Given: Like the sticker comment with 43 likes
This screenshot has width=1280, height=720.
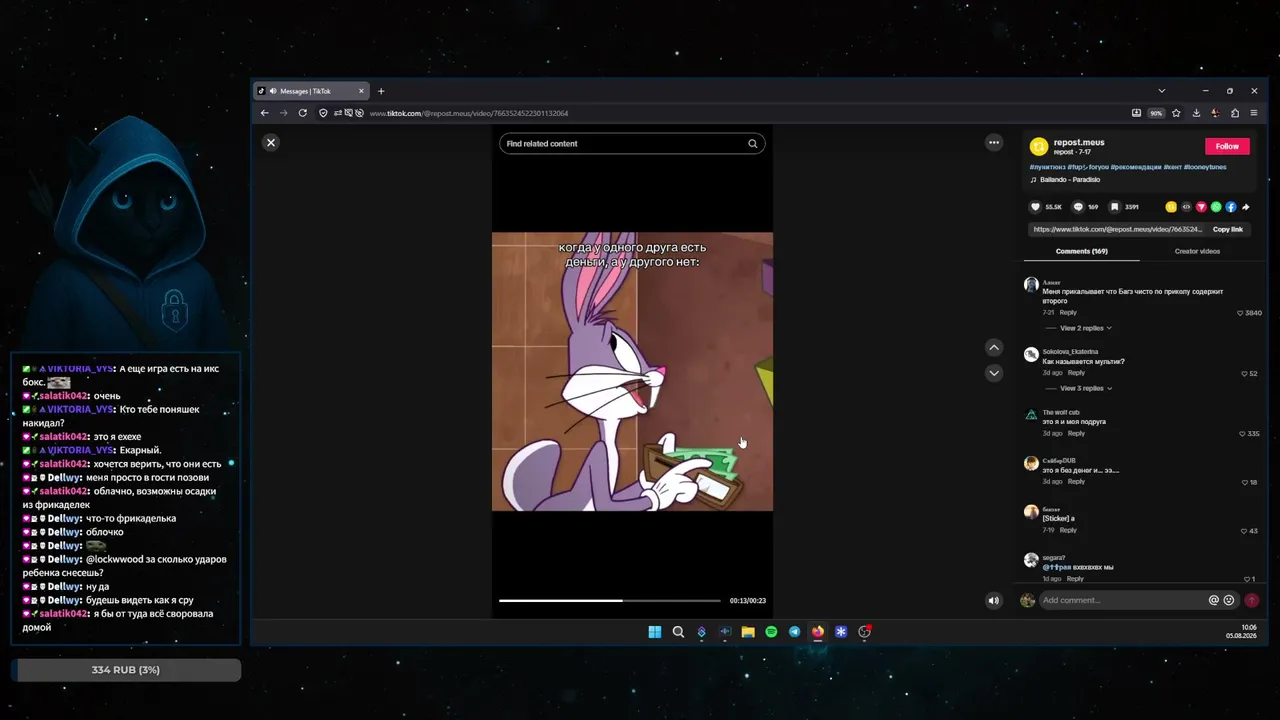Looking at the screenshot, I should pyautogui.click(x=1244, y=531).
